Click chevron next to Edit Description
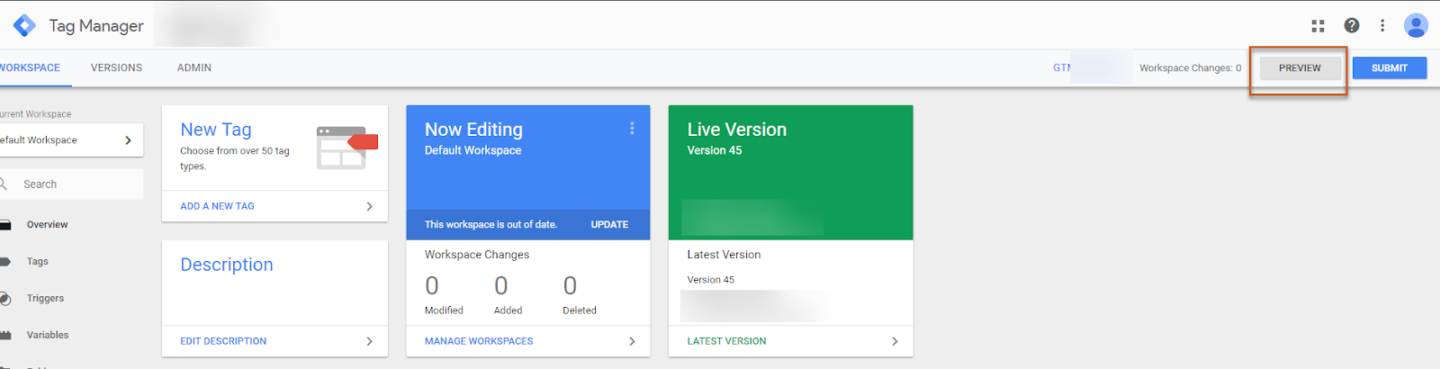 pyautogui.click(x=369, y=341)
